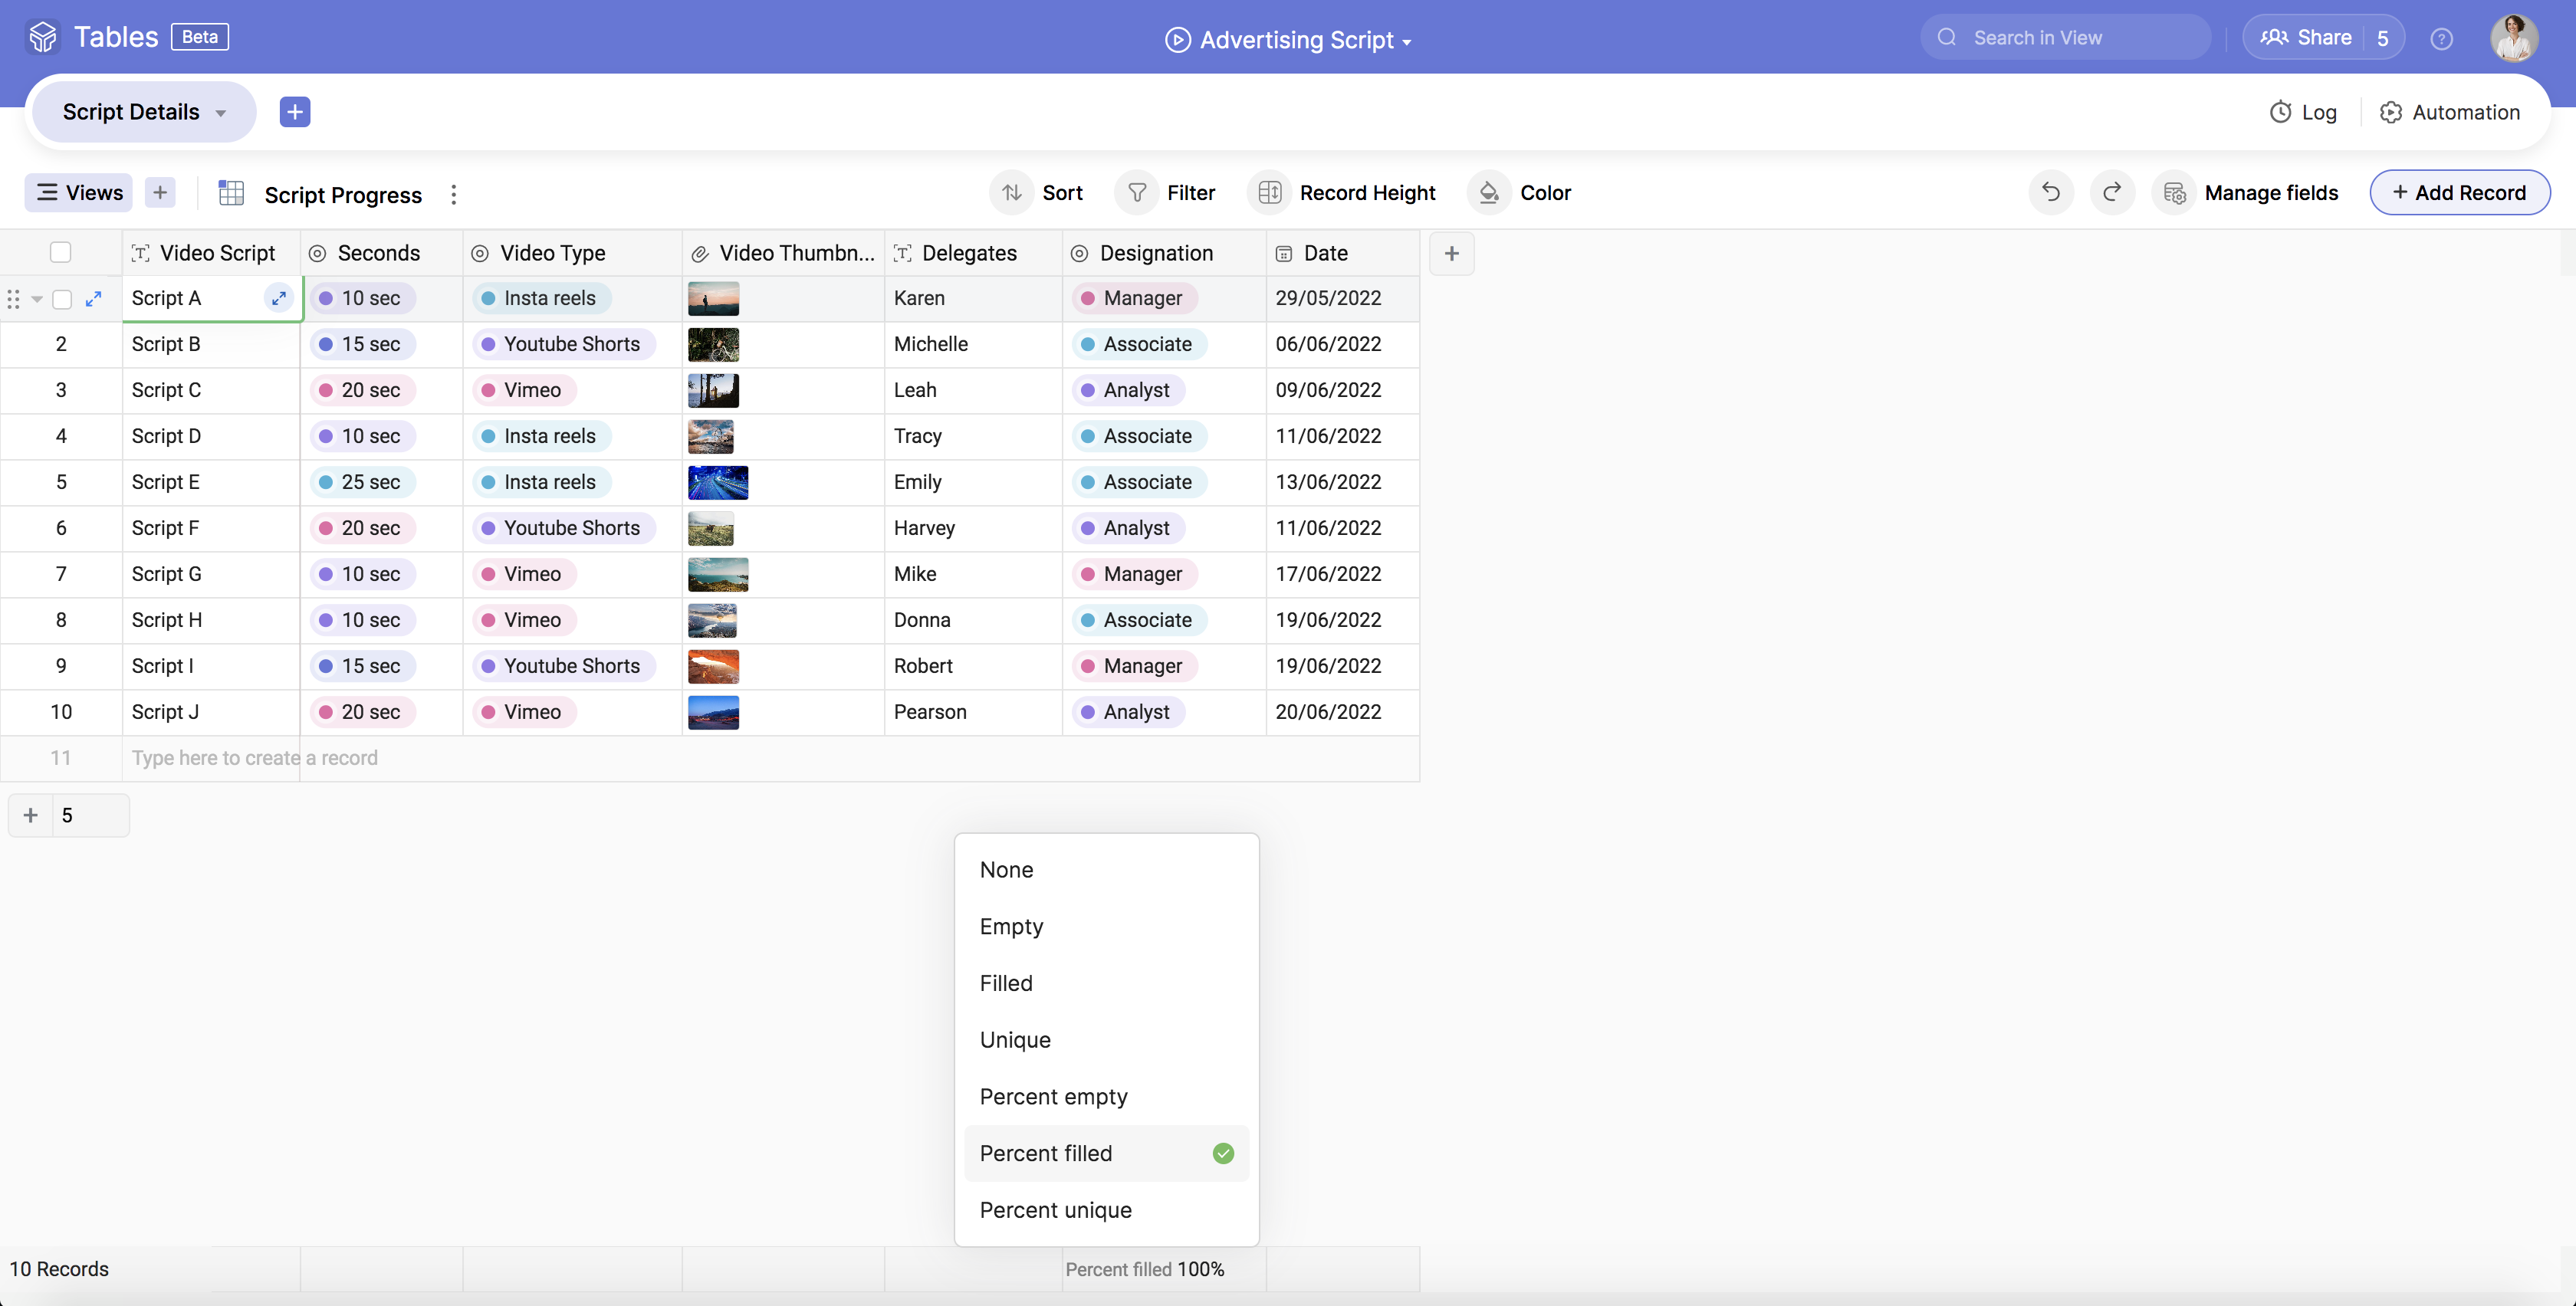Expand the Script Details tab dropdown
This screenshot has width=2576, height=1306.
(221, 113)
